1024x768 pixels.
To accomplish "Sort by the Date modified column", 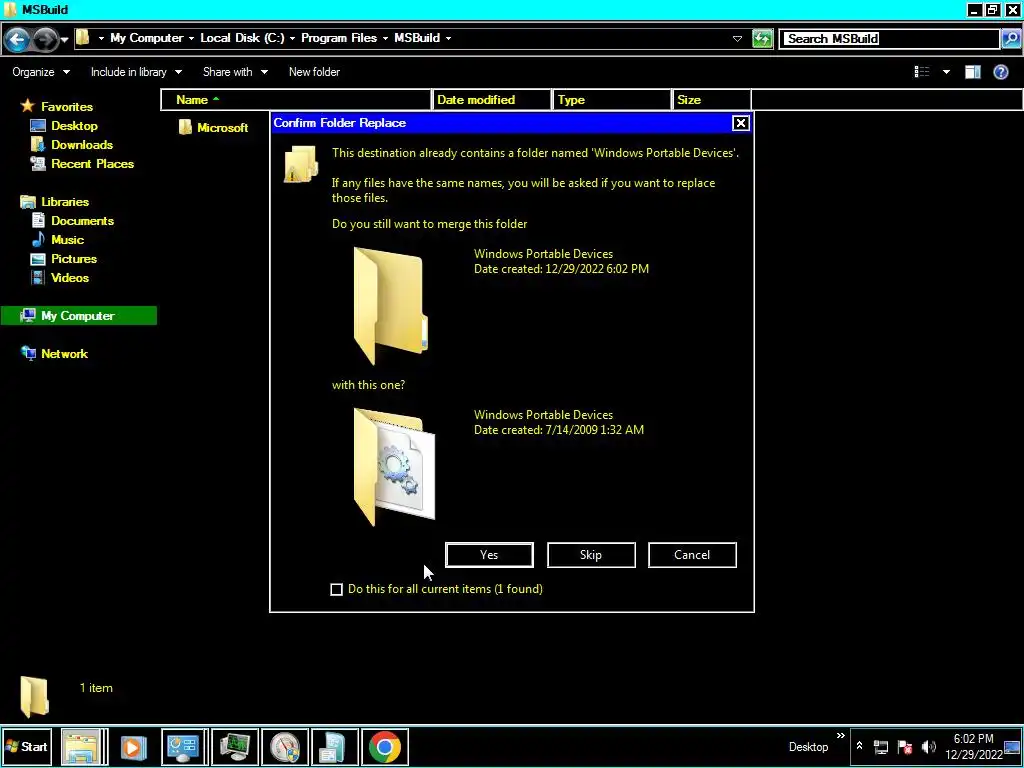I will coord(492,100).
